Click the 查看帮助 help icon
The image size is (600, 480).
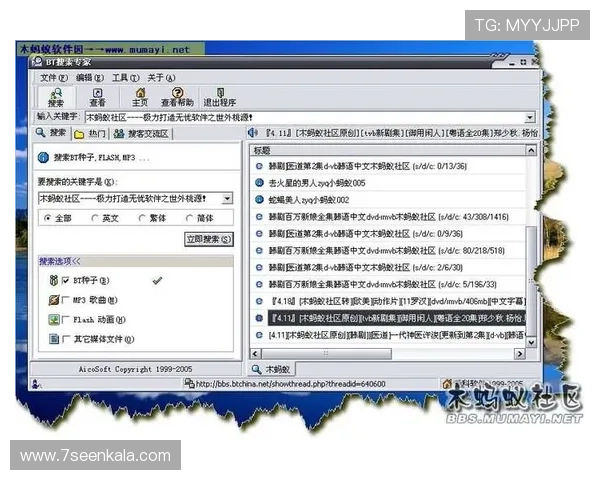coord(177,93)
